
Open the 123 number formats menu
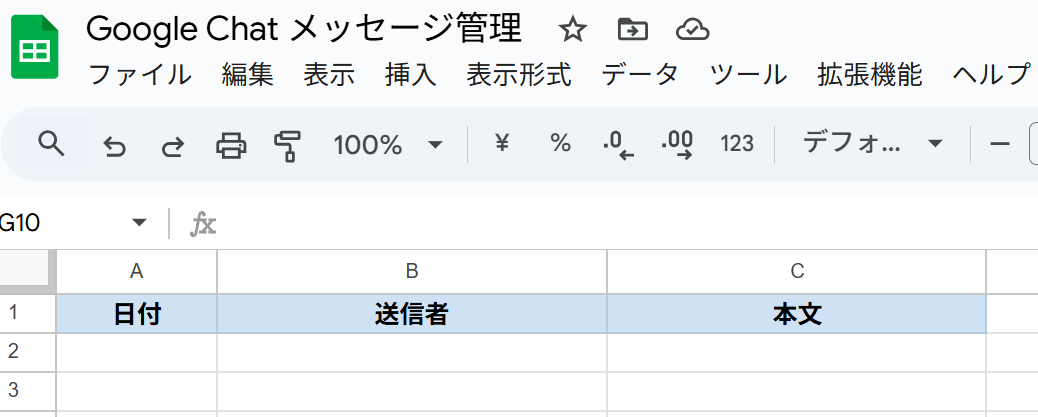[x=737, y=144]
